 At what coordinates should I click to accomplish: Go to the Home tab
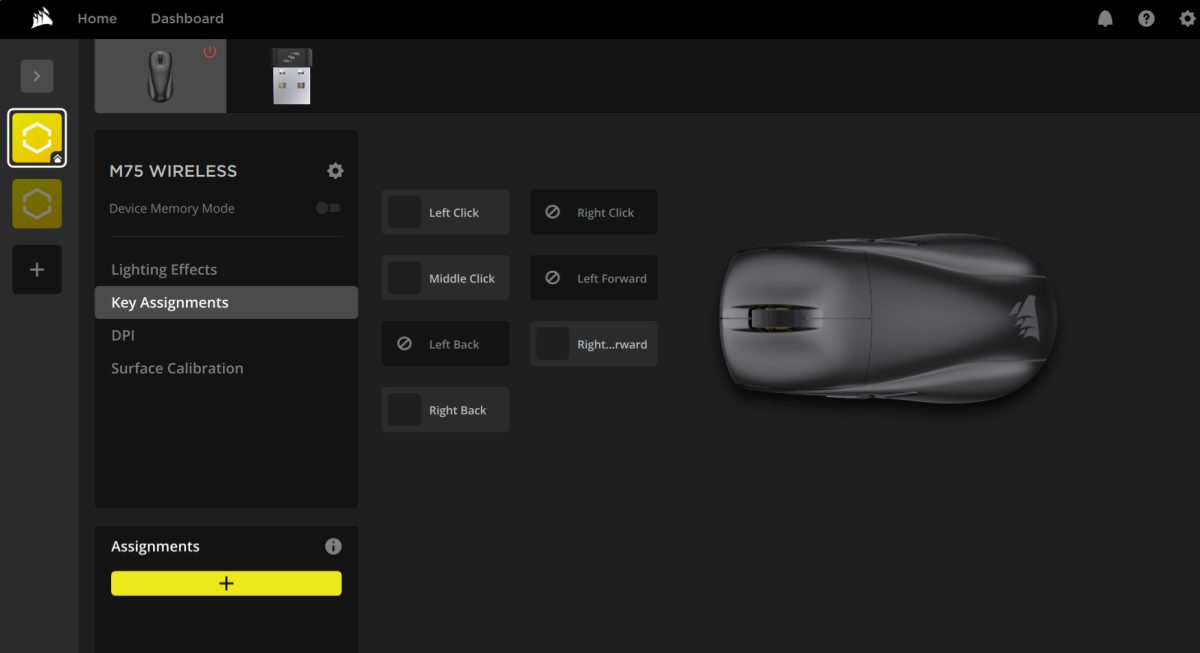point(97,19)
